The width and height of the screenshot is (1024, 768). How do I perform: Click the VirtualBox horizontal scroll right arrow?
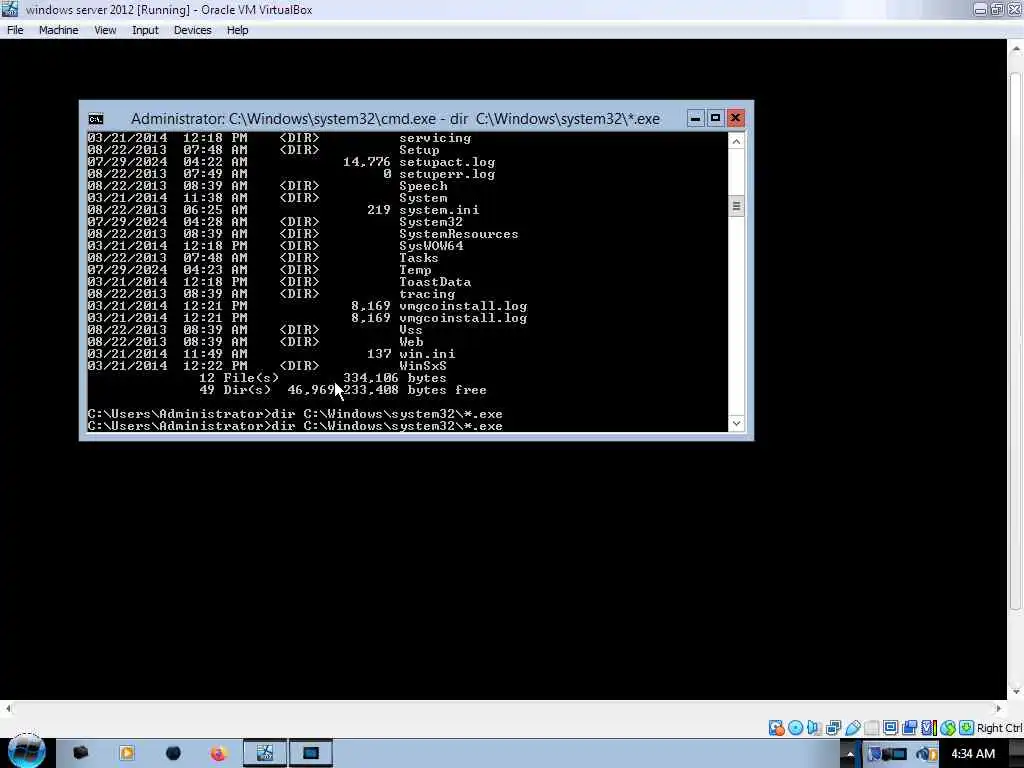pyautogui.click(x=999, y=709)
